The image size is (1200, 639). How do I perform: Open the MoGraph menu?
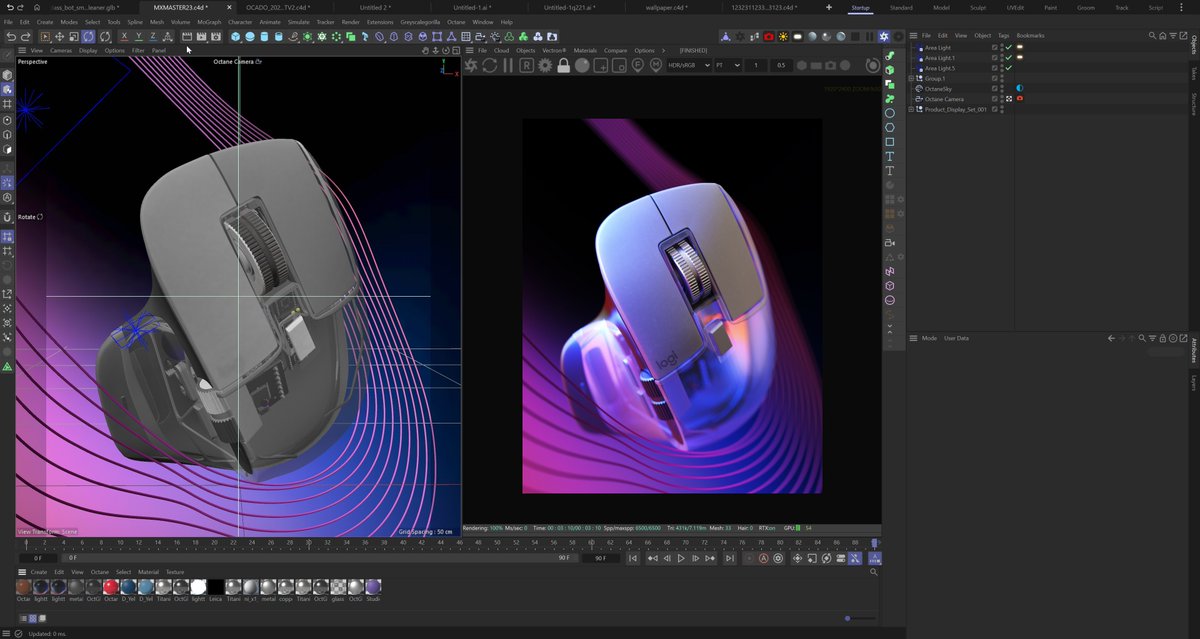(x=209, y=21)
